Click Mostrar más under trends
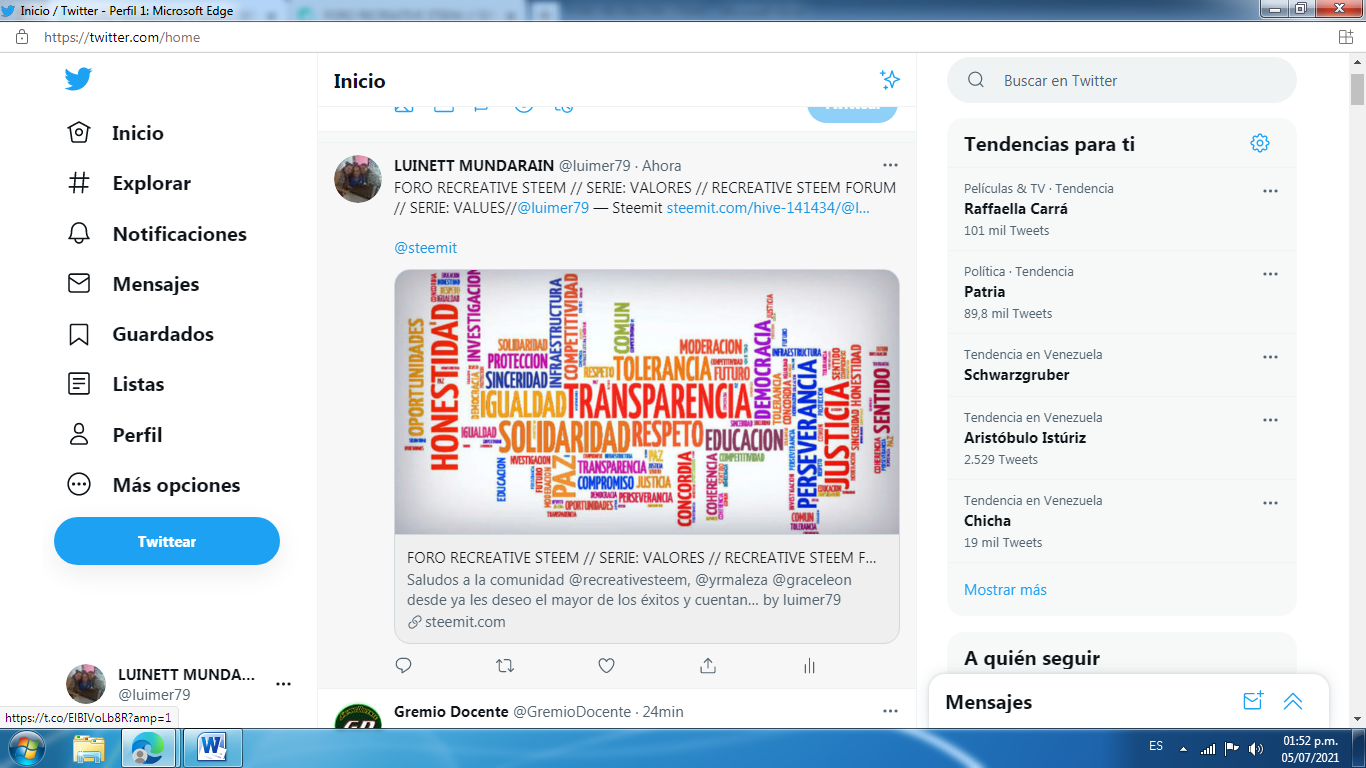The width and height of the screenshot is (1366, 768). 1005,589
